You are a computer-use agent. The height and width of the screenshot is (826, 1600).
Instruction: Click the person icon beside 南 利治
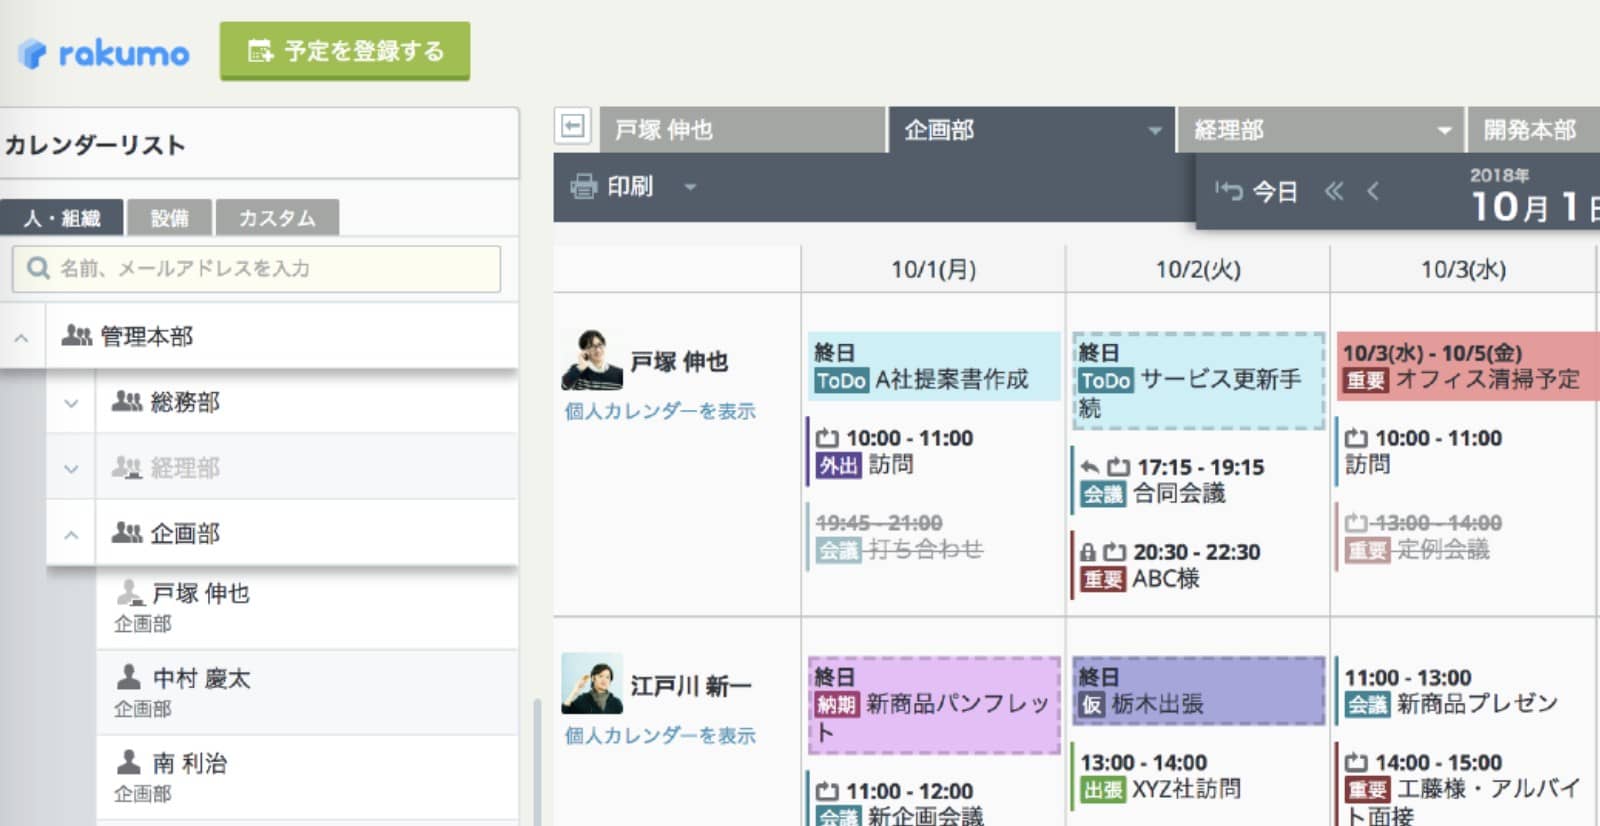(129, 763)
